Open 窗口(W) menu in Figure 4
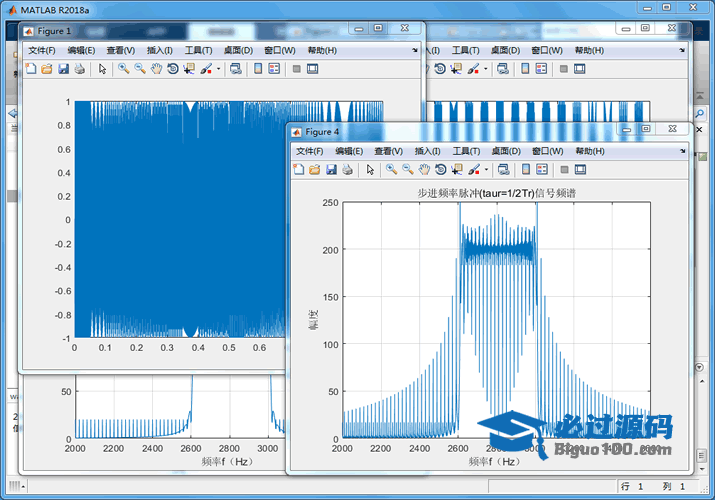This screenshot has width=715, height=500. (547, 151)
